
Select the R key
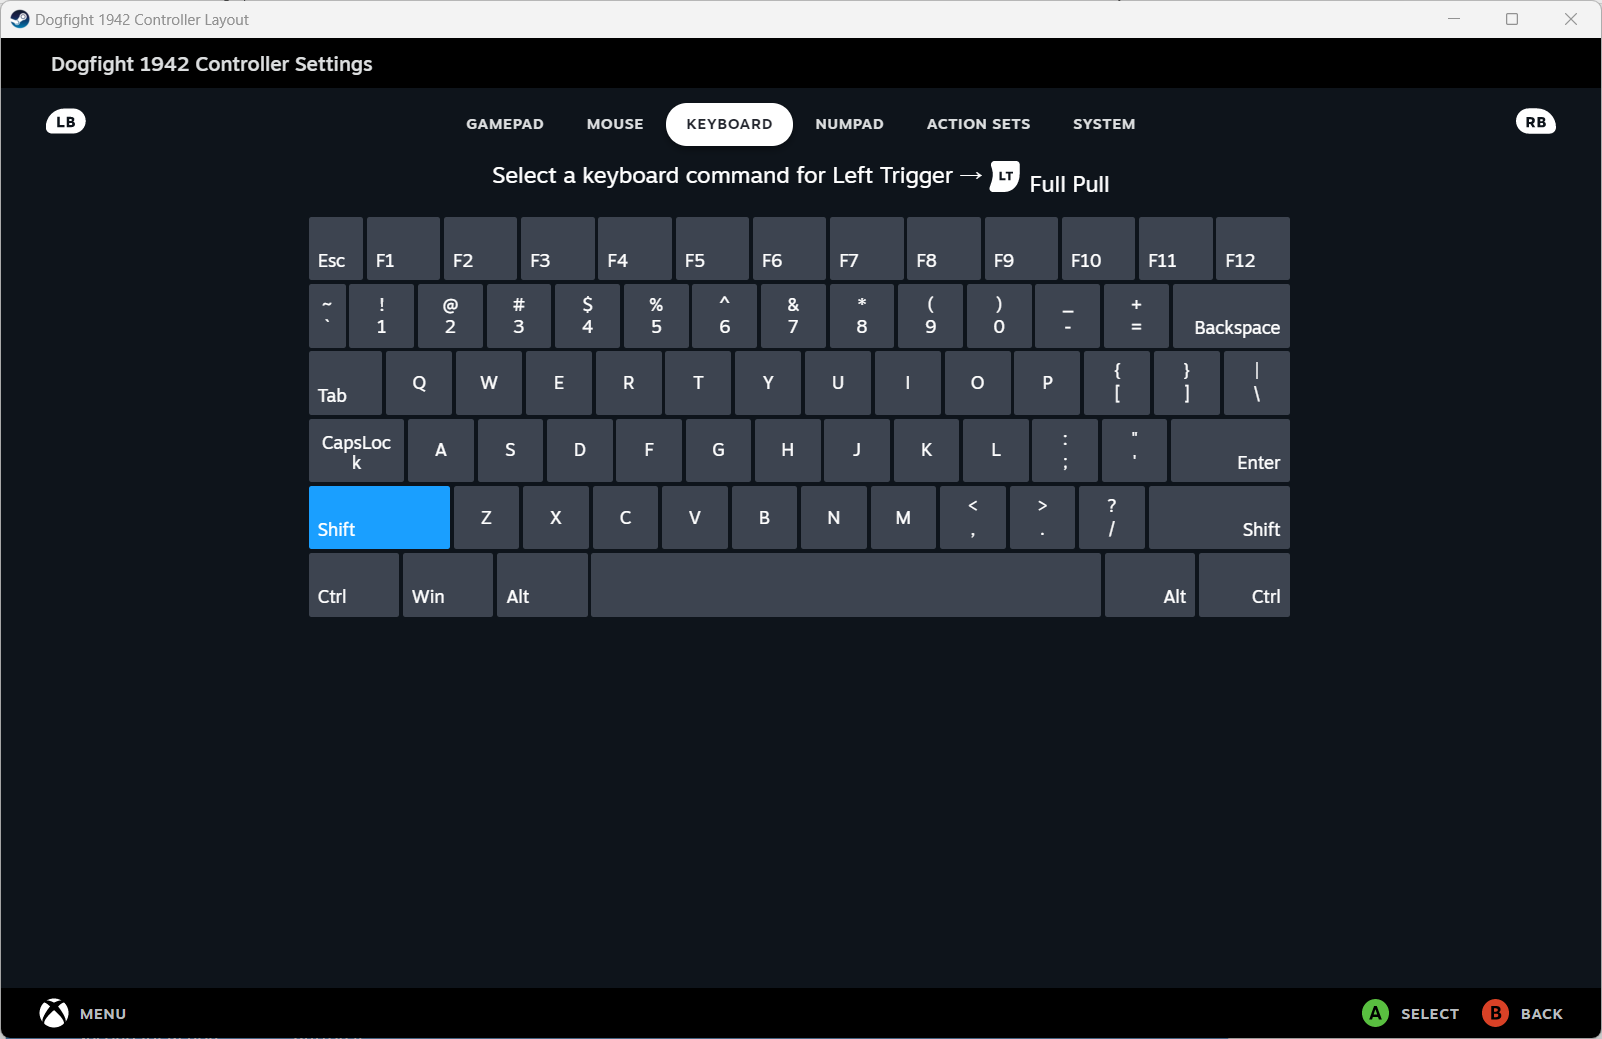(629, 383)
